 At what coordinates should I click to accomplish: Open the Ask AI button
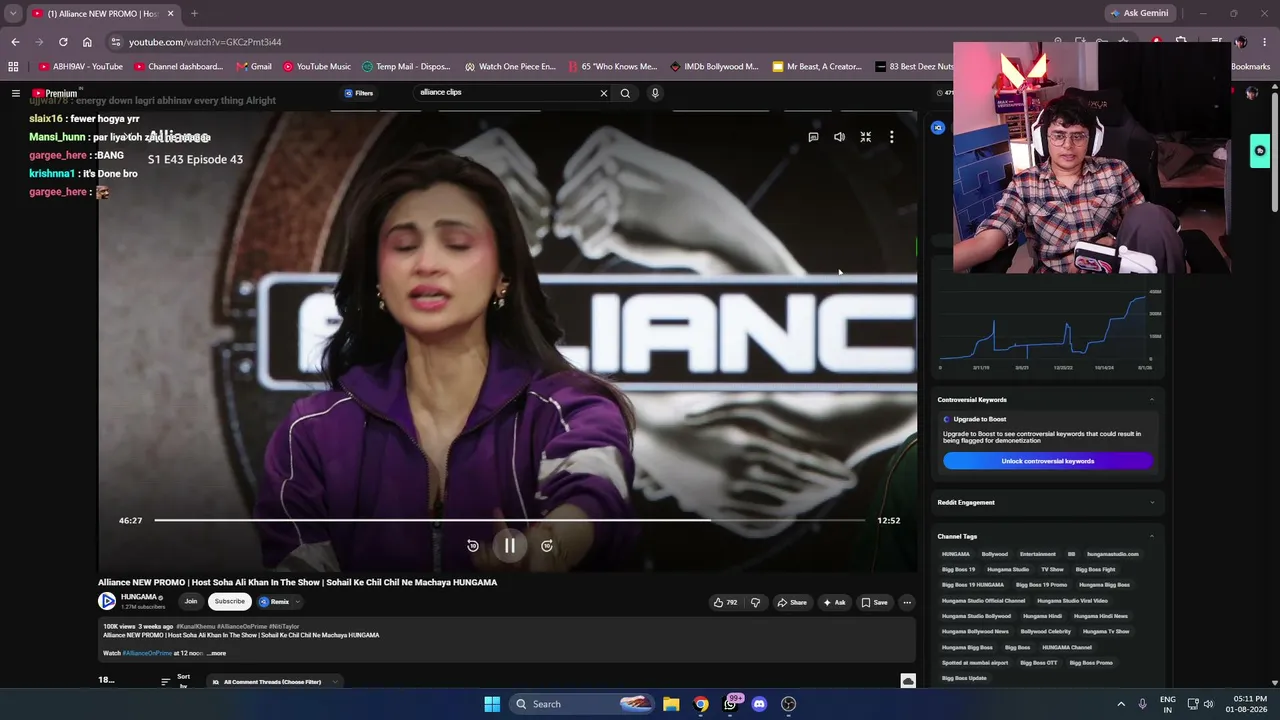pos(834,602)
